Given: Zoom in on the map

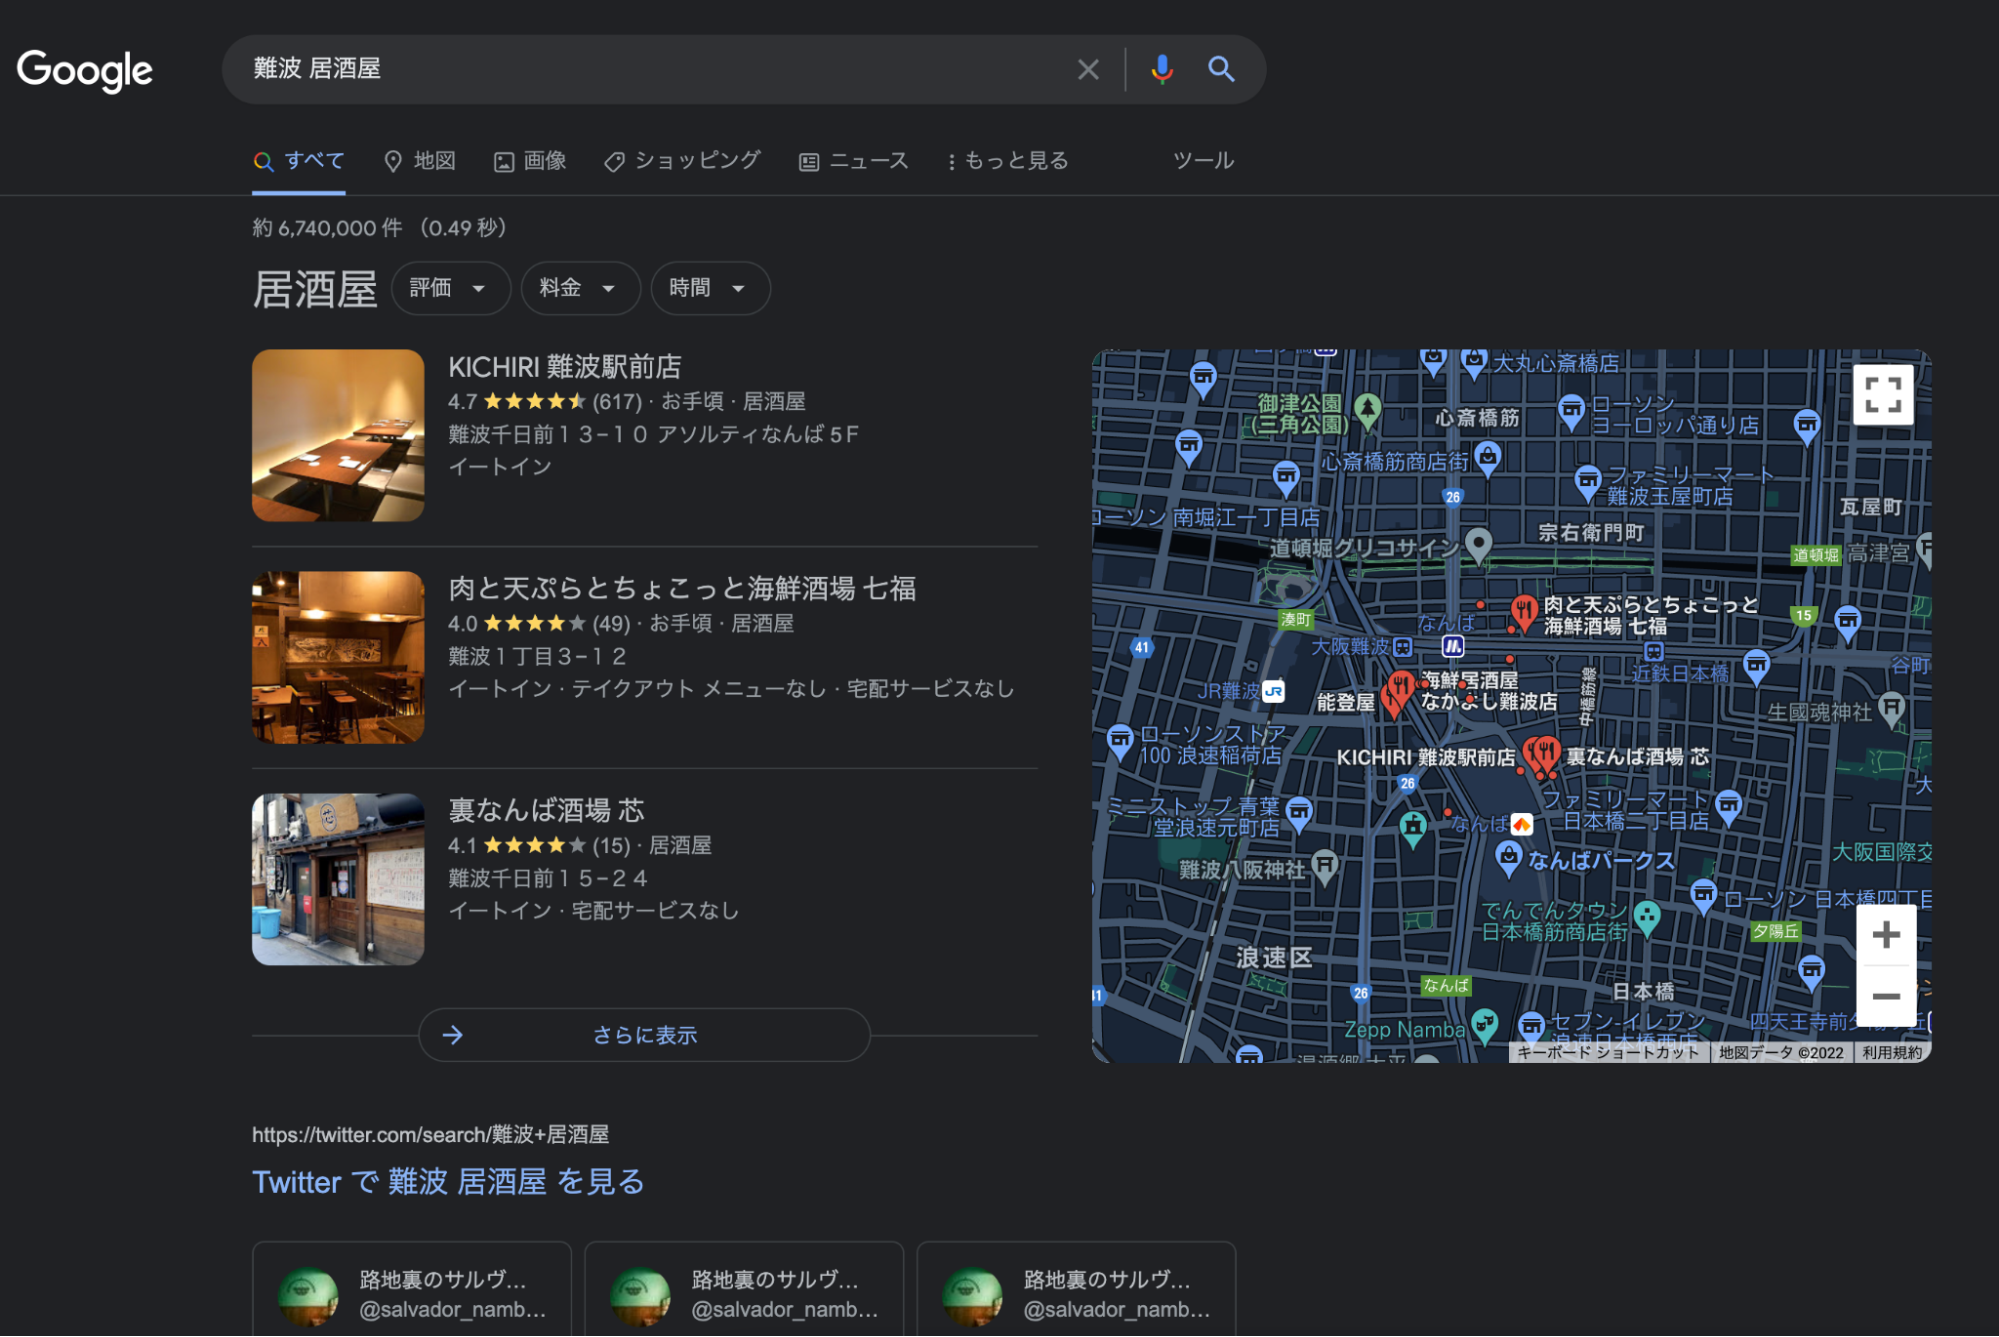Looking at the screenshot, I should point(1886,935).
